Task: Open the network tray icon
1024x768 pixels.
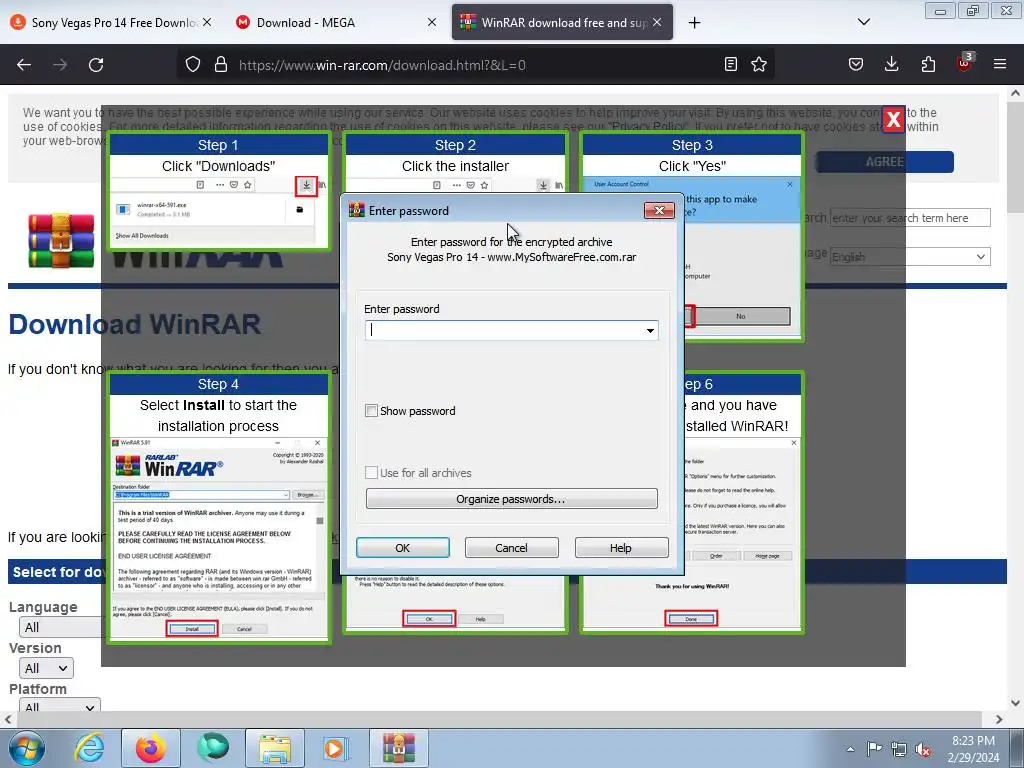Action: pyautogui.click(x=899, y=749)
